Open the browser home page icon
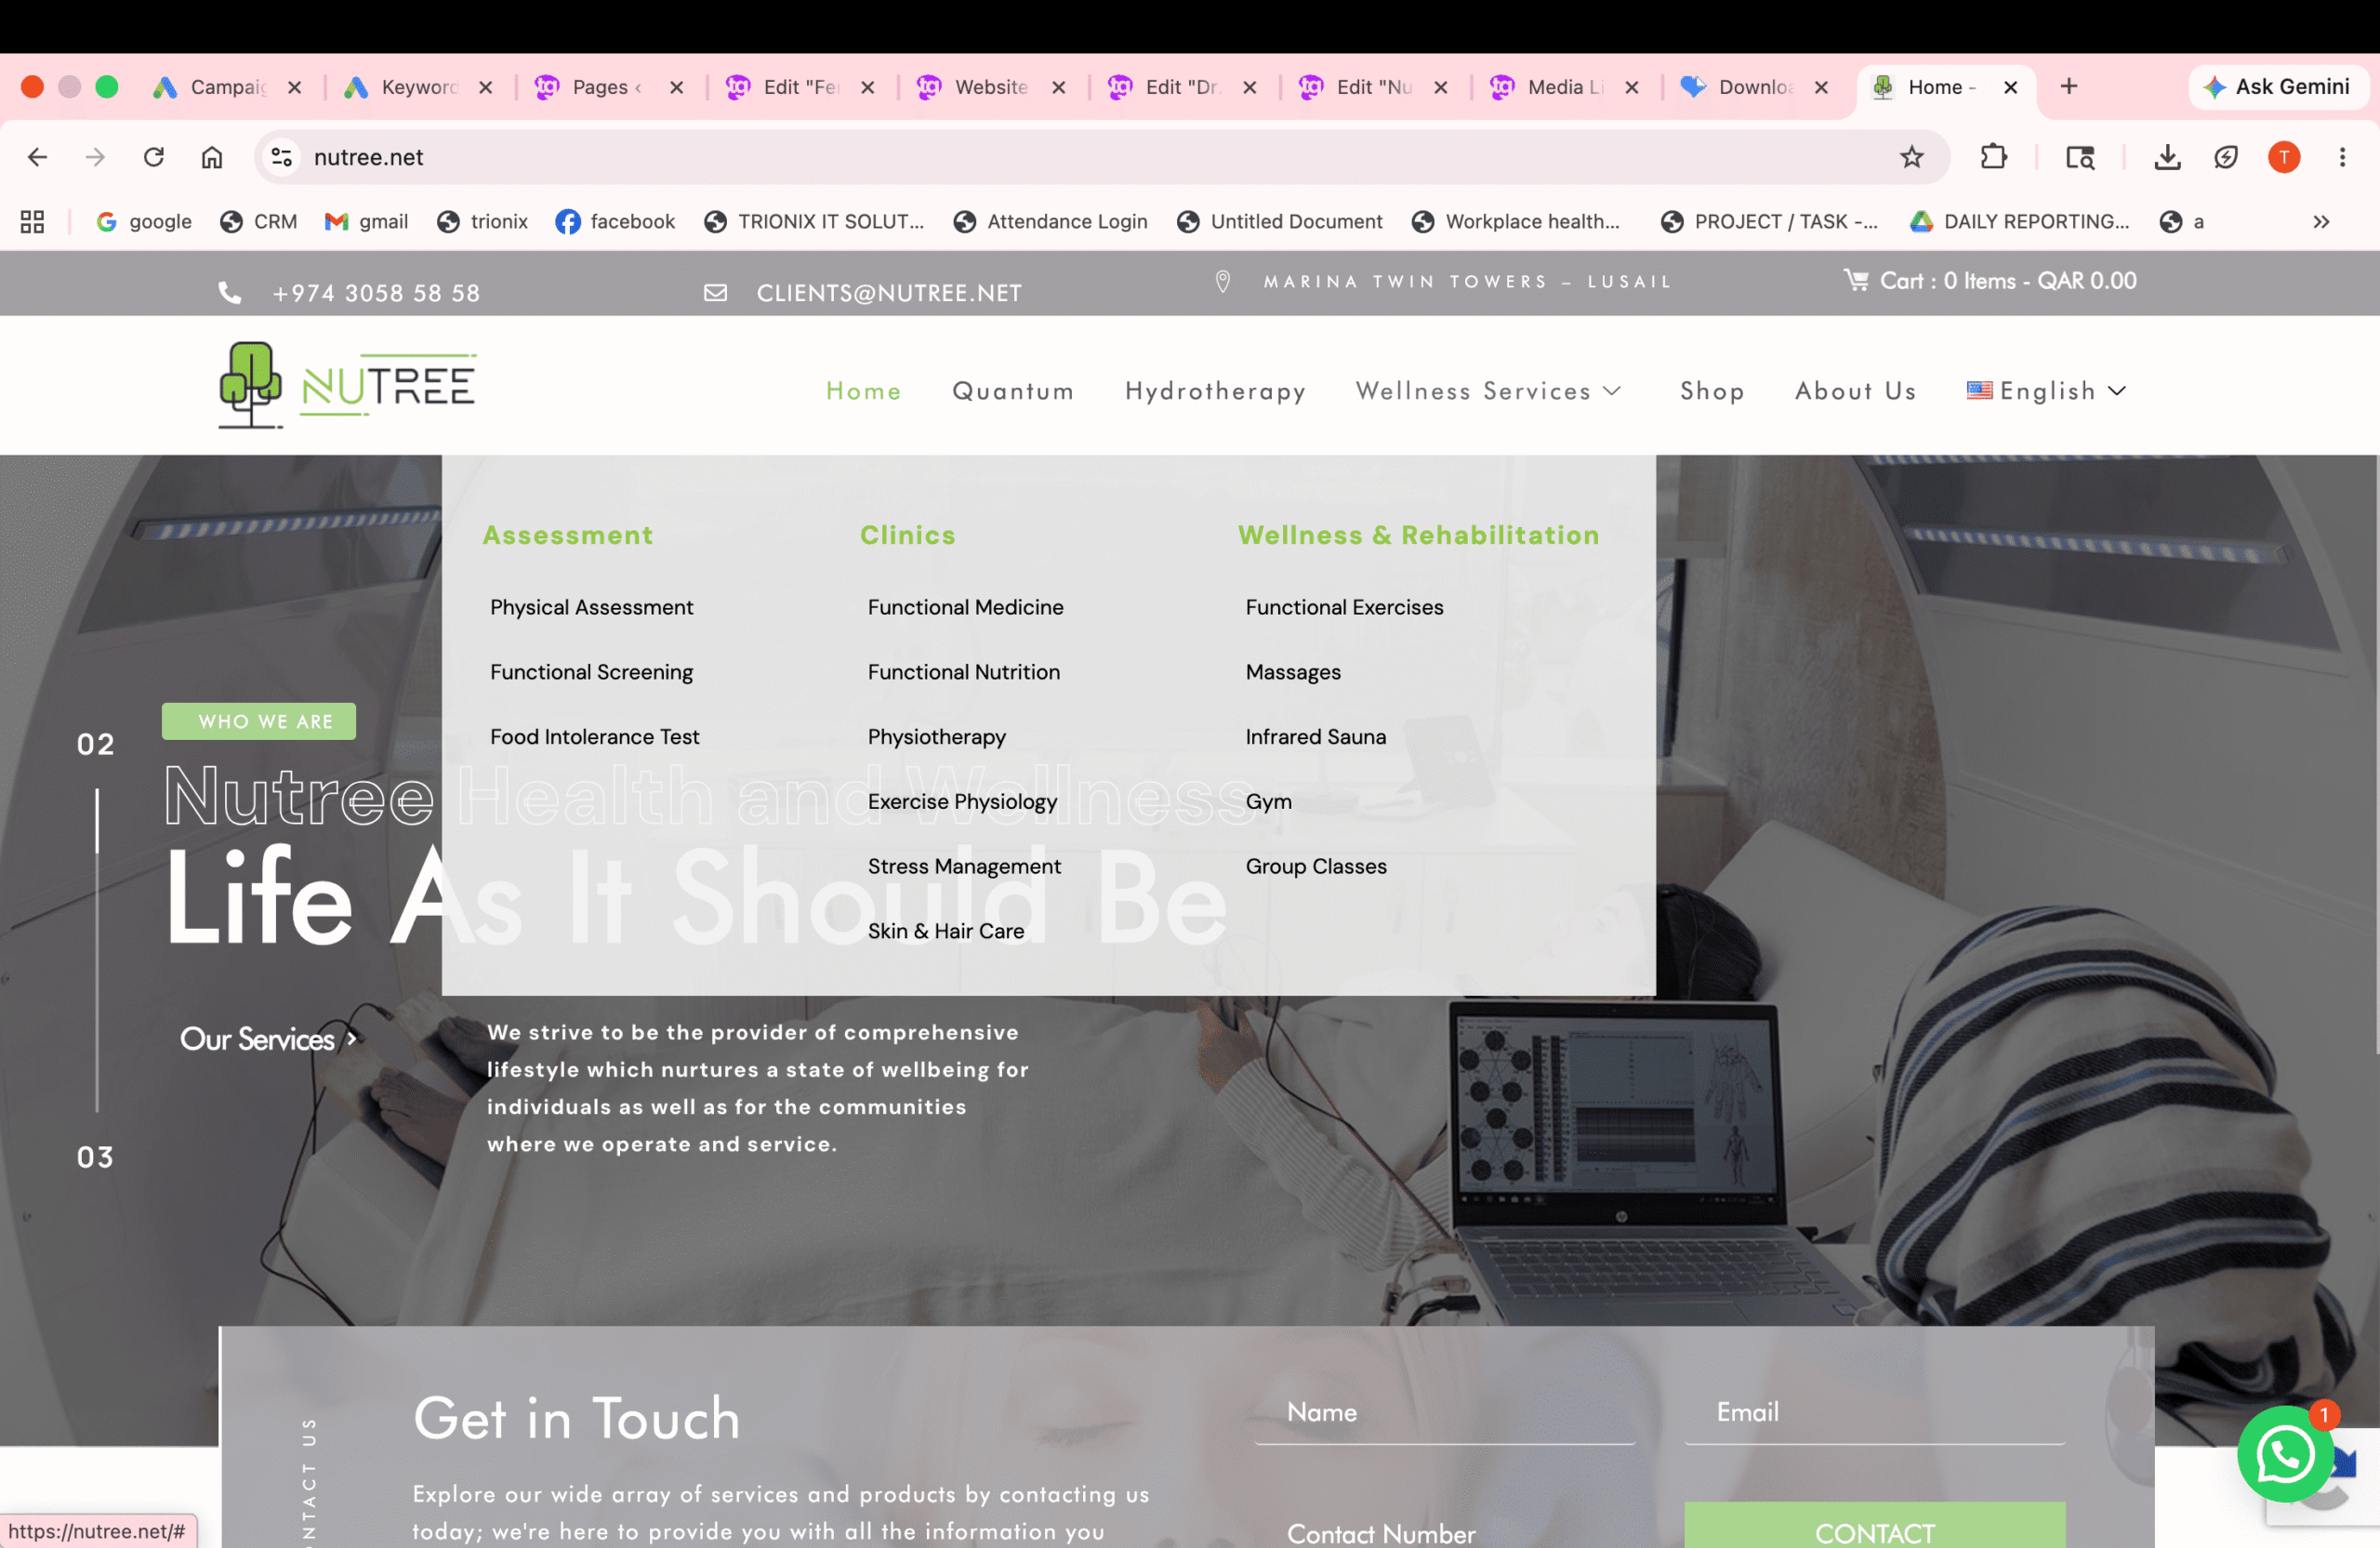The height and width of the screenshot is (1548, 2380). click(212, 157)
